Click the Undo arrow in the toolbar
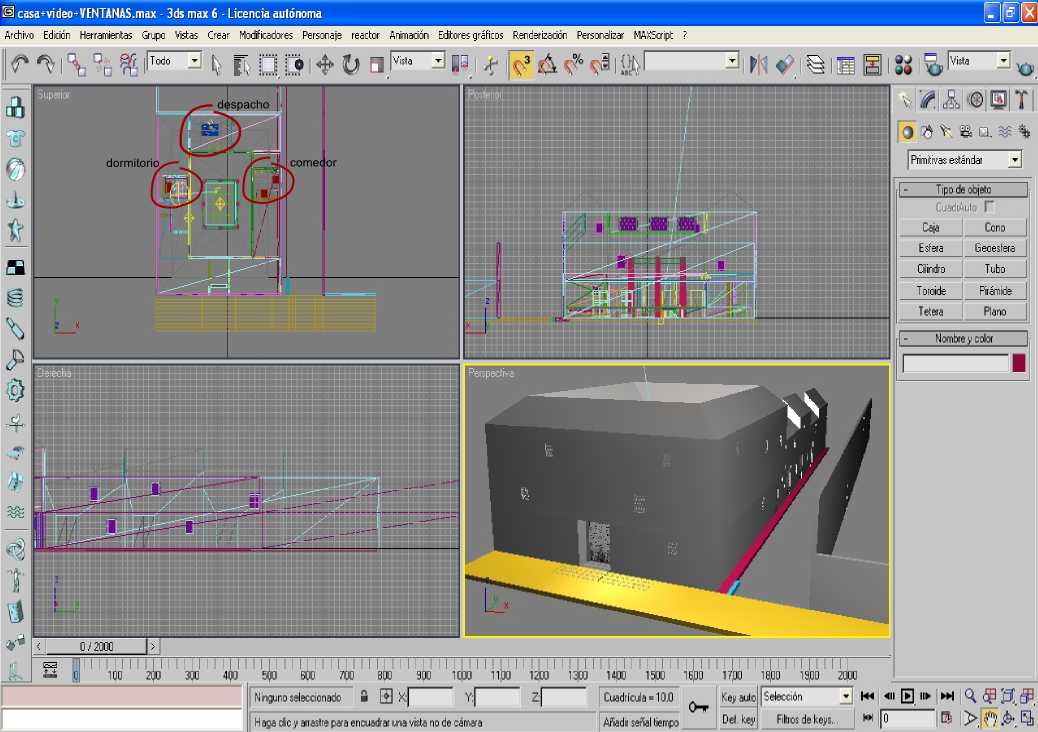The image size is (1038, 732). 20,65
